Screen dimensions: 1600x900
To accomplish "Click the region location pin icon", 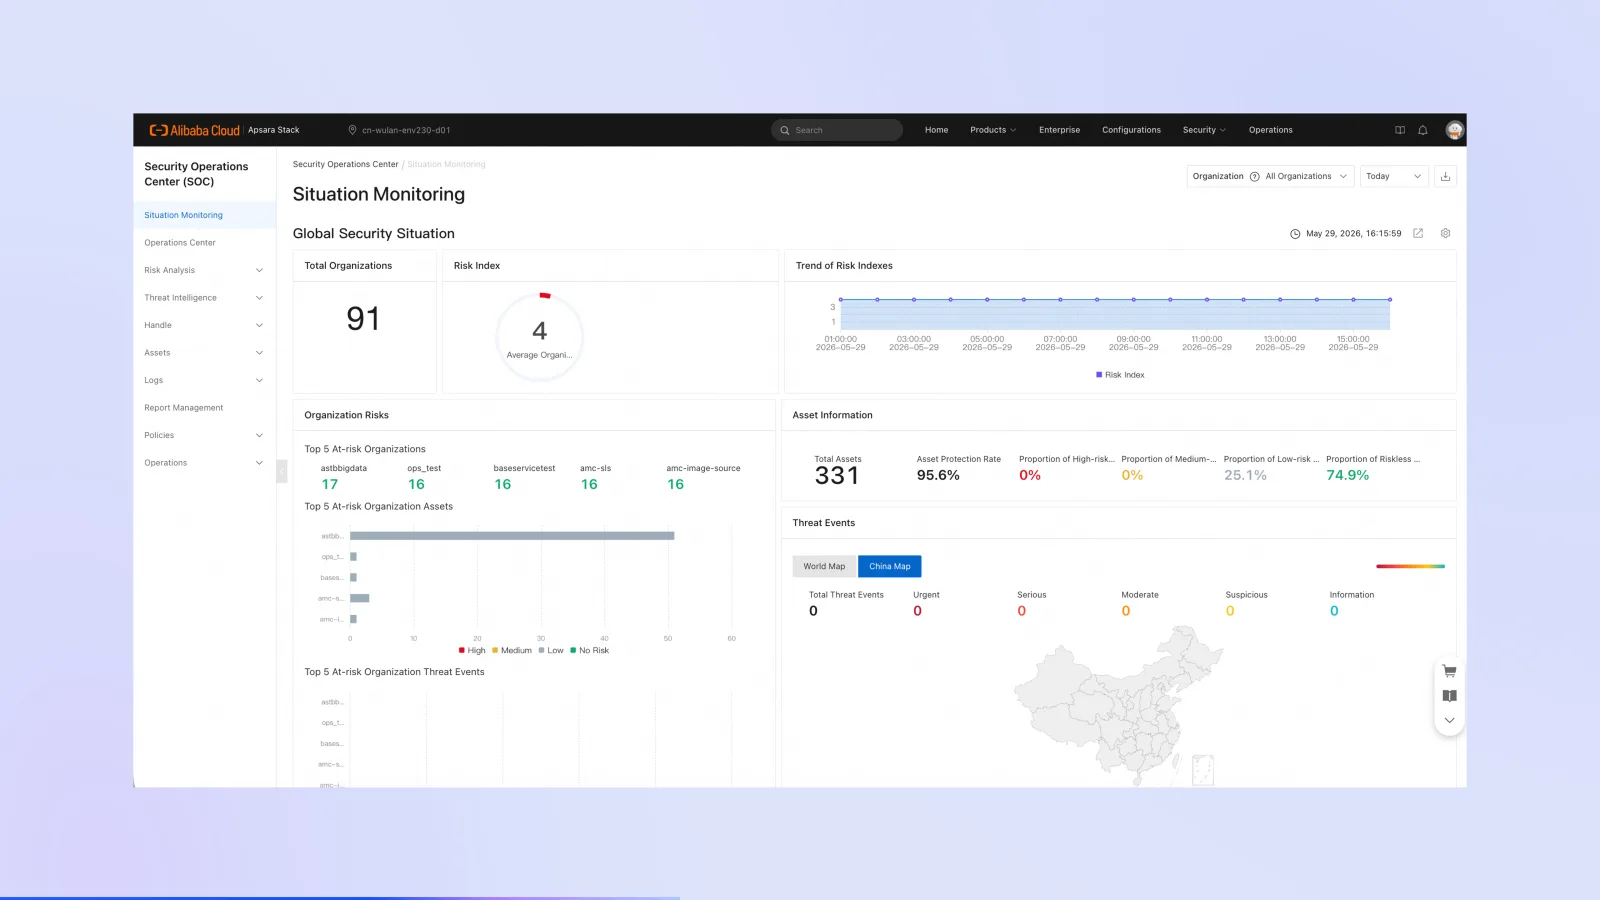I will click(x=352, y=130).
